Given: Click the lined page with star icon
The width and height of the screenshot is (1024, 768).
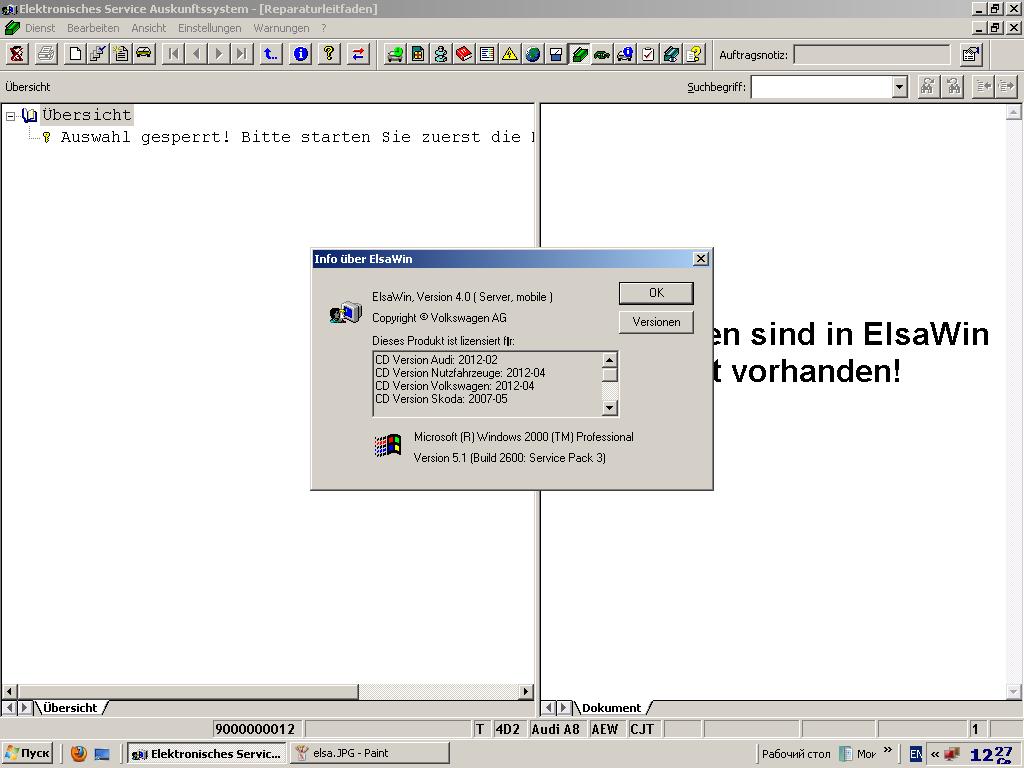Looking at the screenshot, I should pos(121,54).
